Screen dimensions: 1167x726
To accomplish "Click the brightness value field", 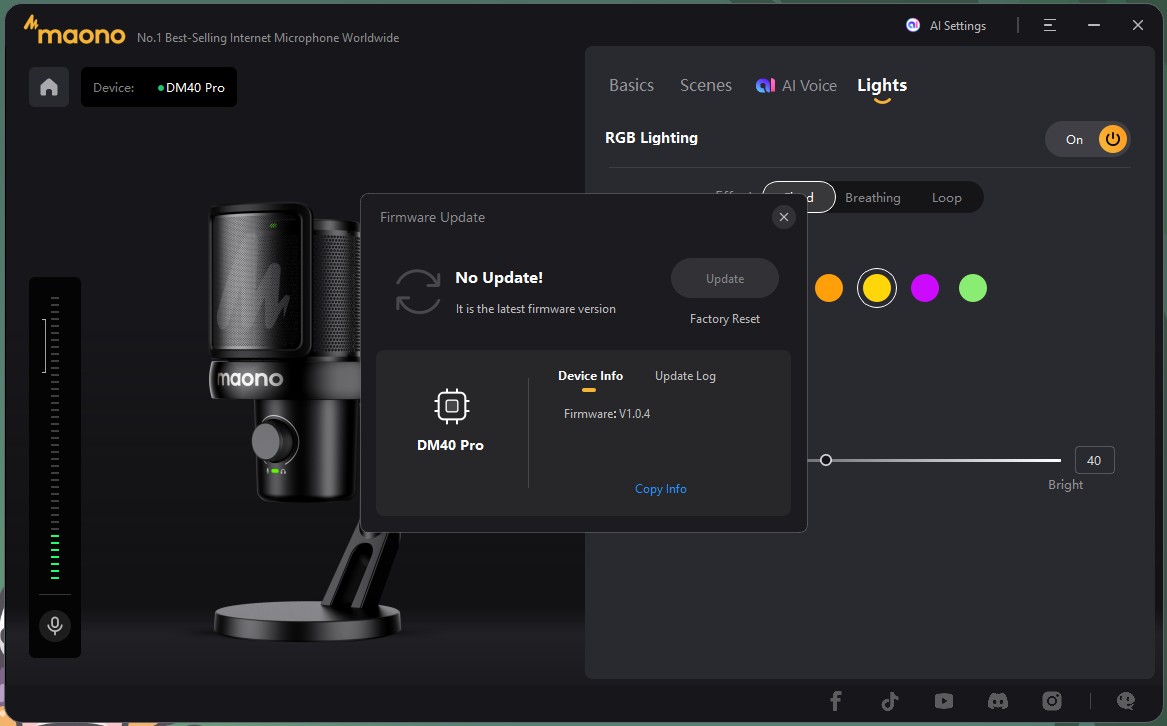I will pyautogui.click(x=1094, y=460).
